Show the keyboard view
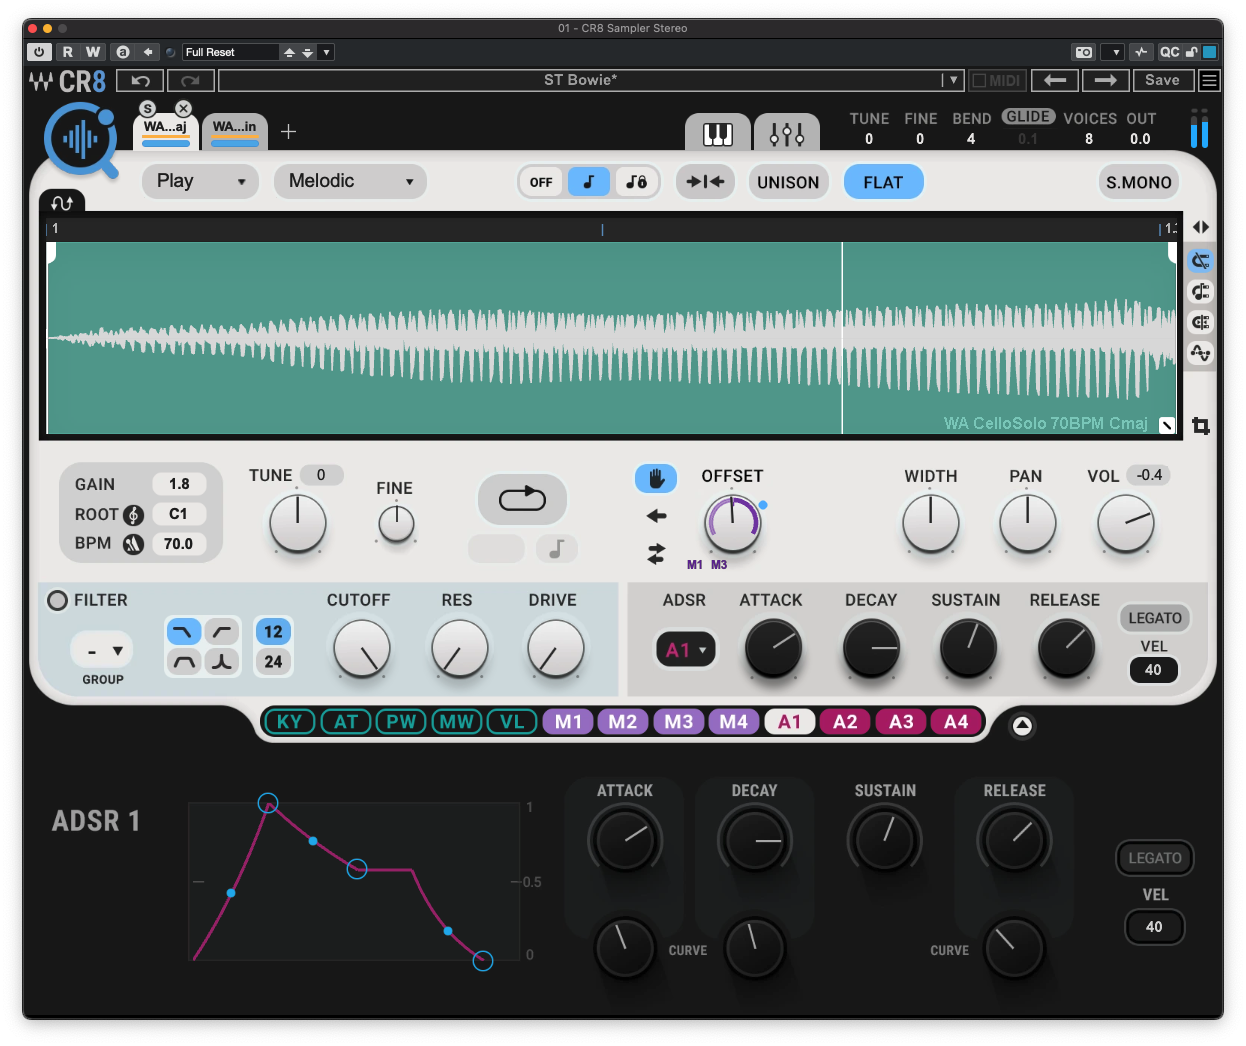The width and height of the screenshot is (1246, 1046). click(x=717, y=133)
